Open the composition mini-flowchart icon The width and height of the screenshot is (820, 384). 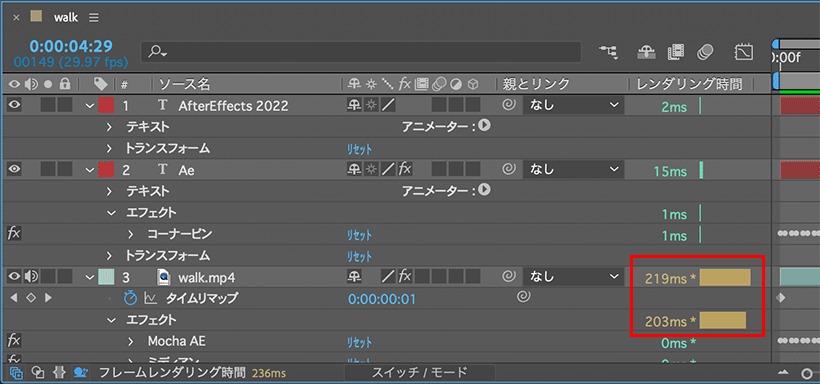[x=608, y=52]
